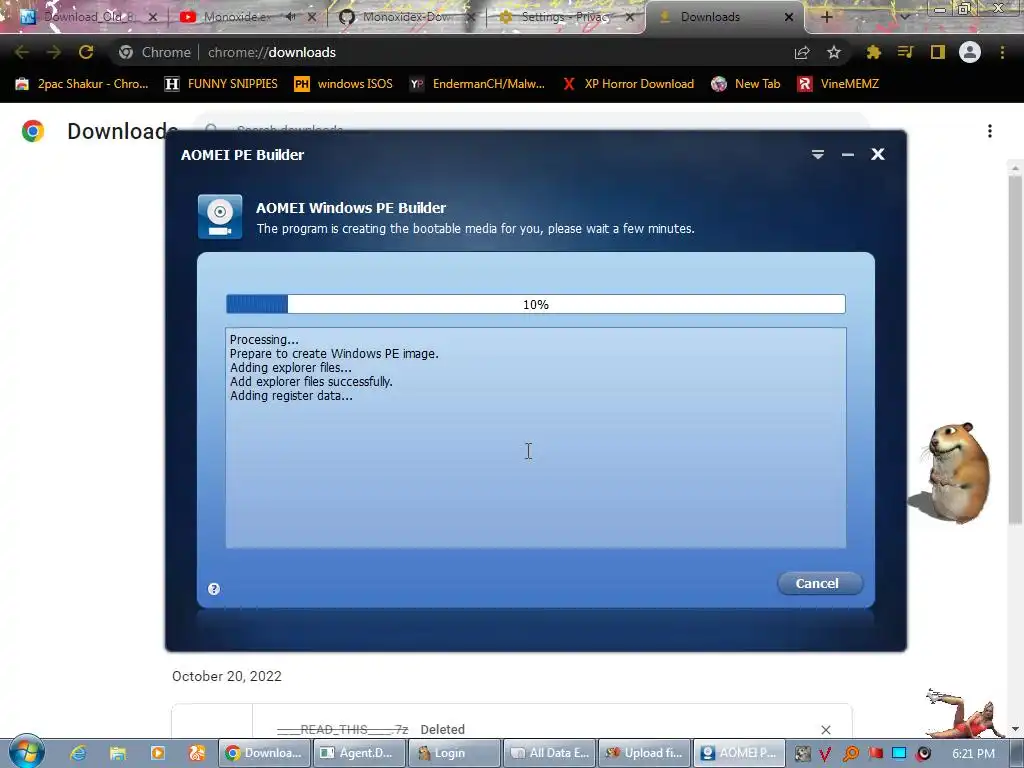
Task: Open AOMEI PE Builder title bar dropdown menu
Action: (x=818, y=154)
